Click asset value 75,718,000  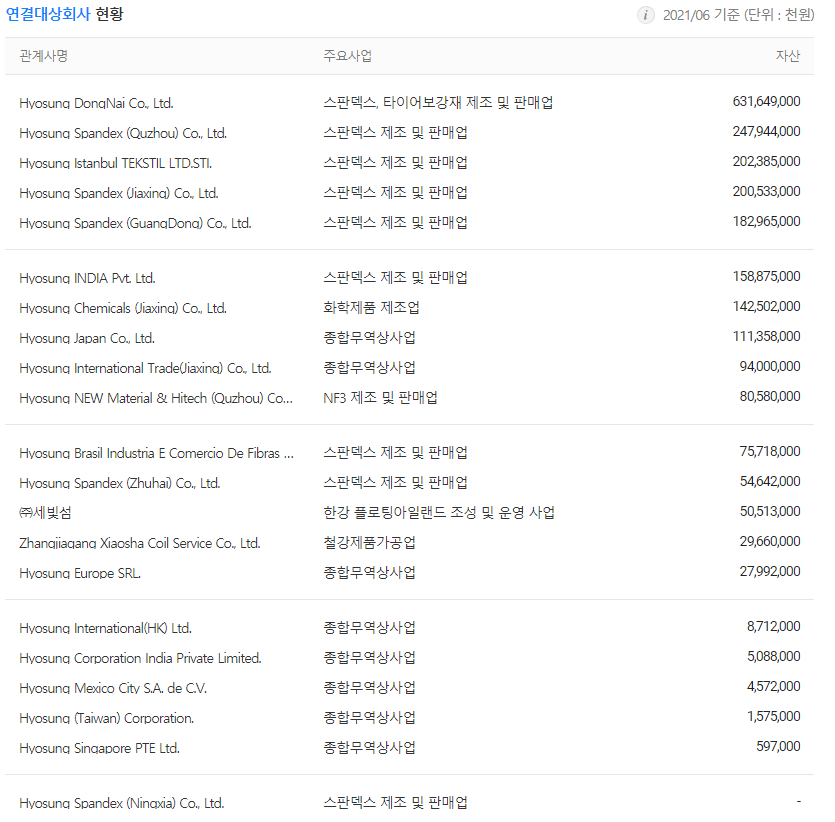[770, 451]
